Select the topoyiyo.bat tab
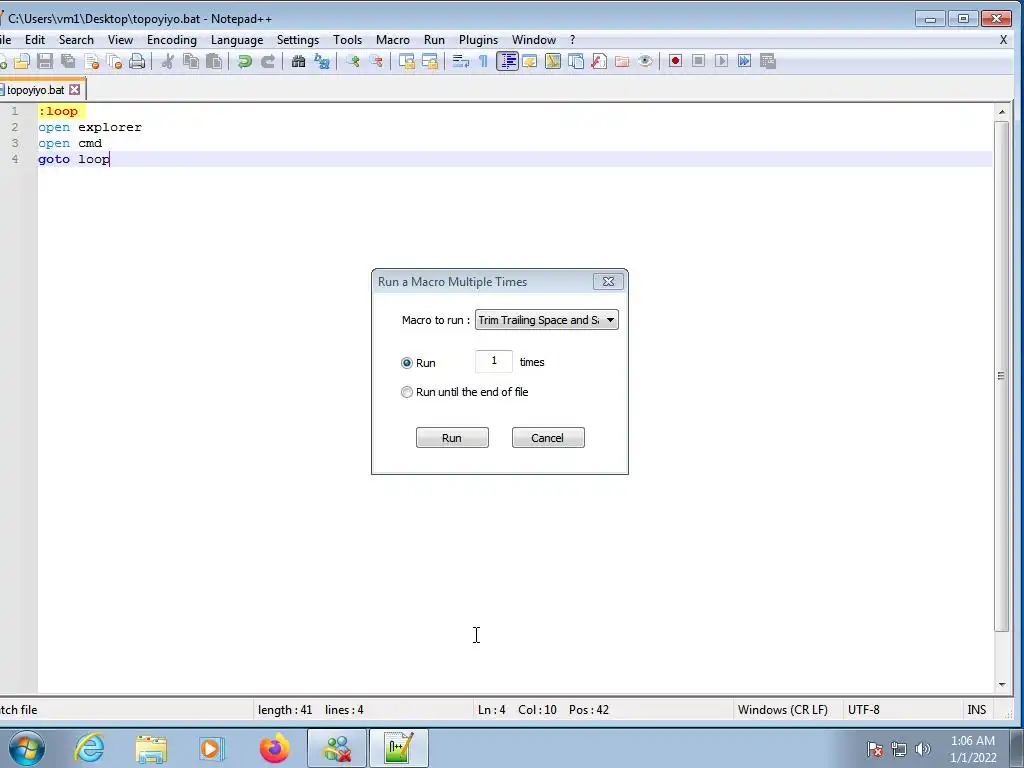Viewport: 1024px width, 768px height. [x=35, y=89]
